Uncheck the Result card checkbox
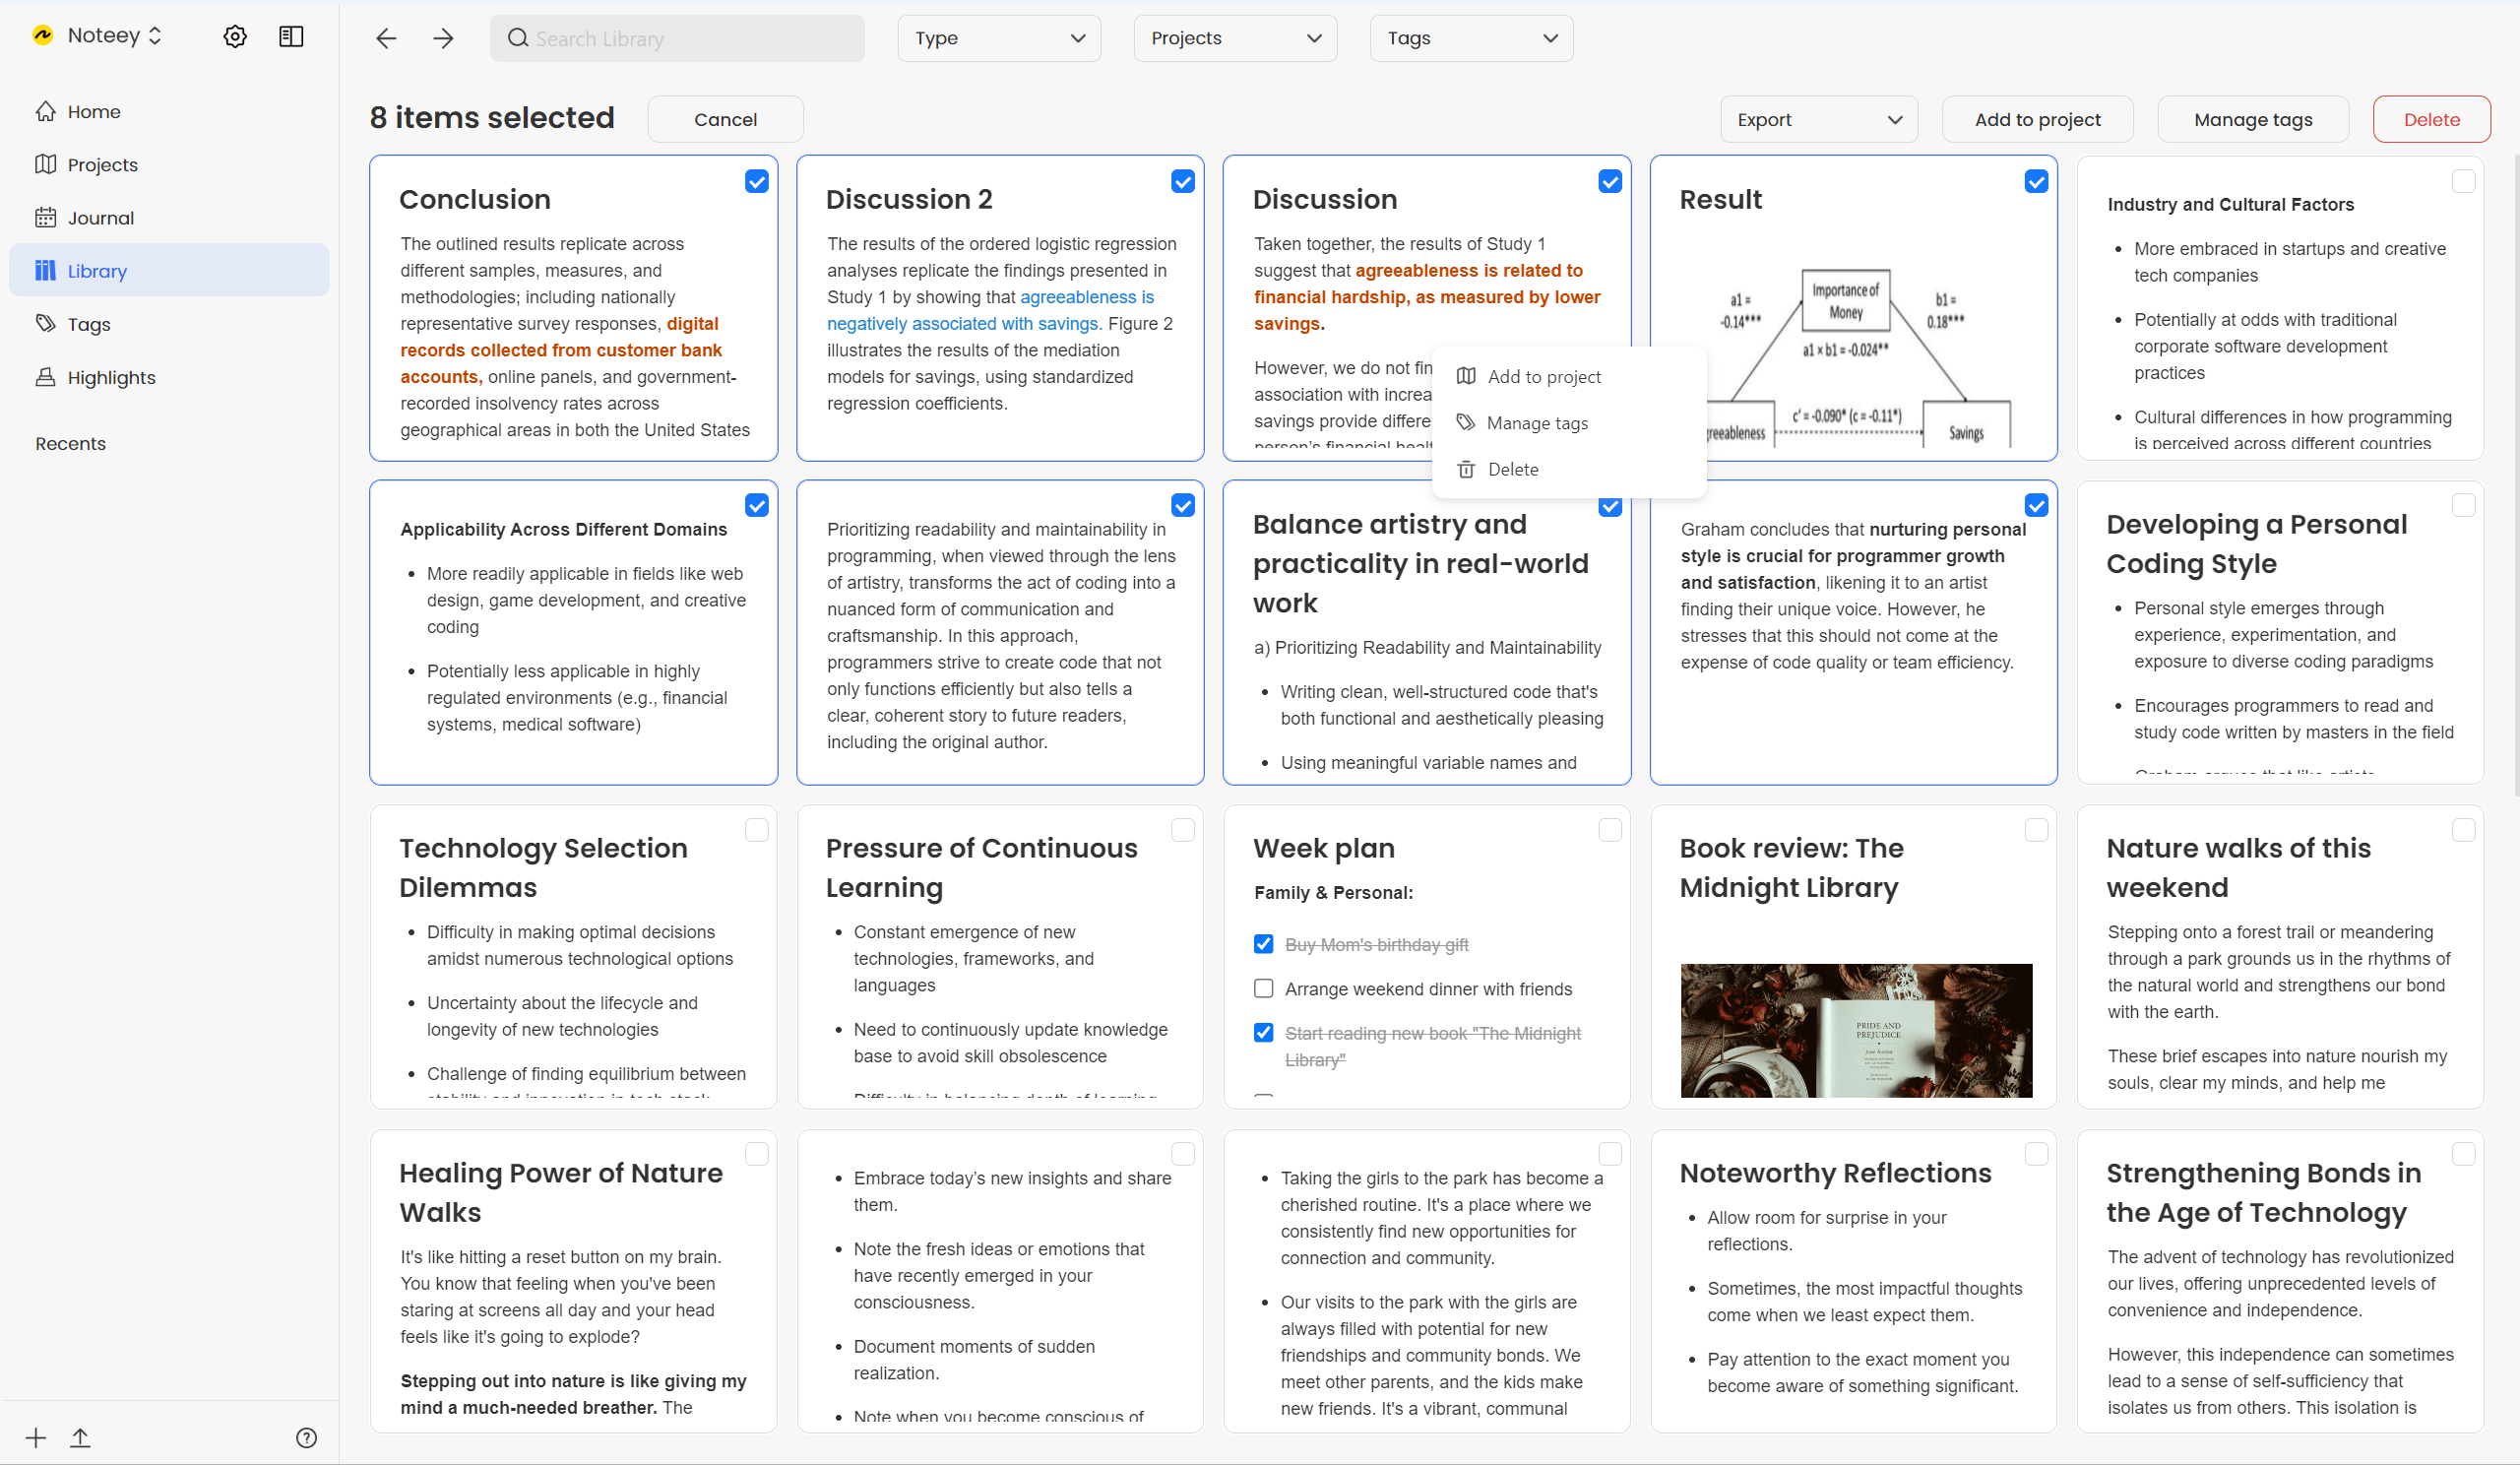Screen dimensions: 2520x1465 [2036, 181]
